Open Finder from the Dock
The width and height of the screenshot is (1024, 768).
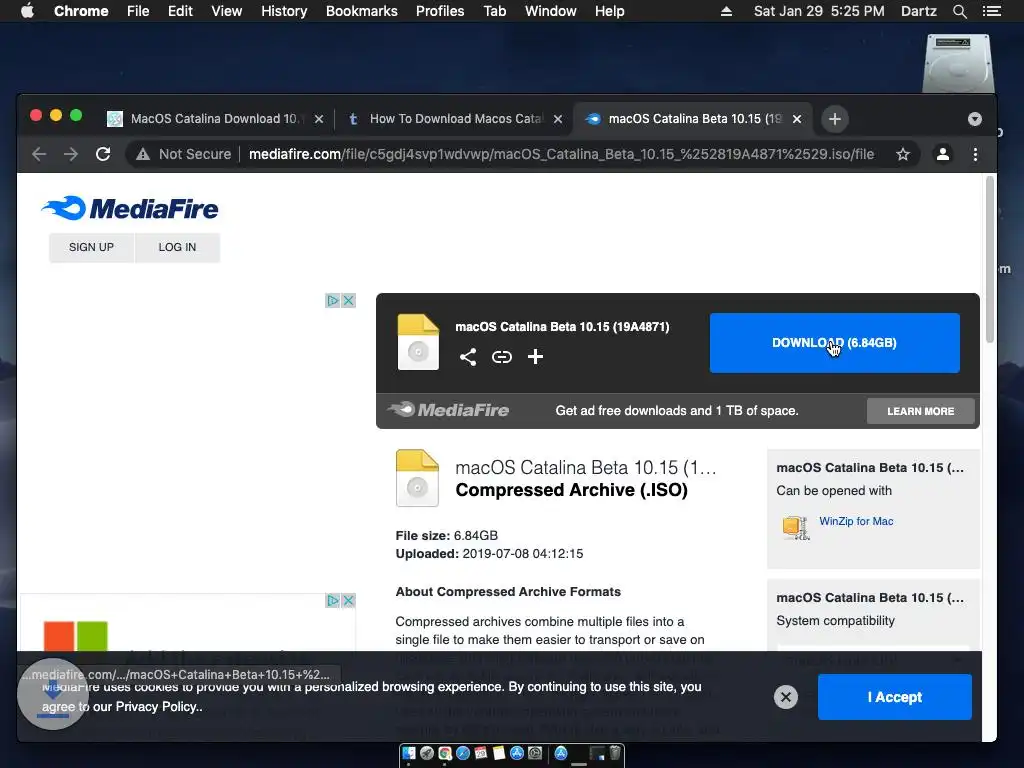pyautogui.click(x=409, y=753)
